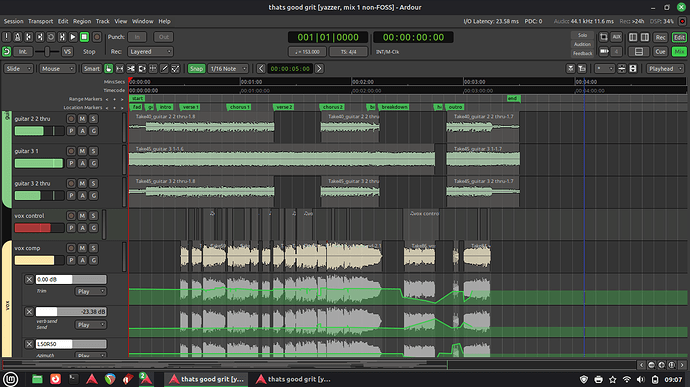Click the green Stop transport button
The width and height of the screenshot is (690, 387).
click(x=84, y=37)
